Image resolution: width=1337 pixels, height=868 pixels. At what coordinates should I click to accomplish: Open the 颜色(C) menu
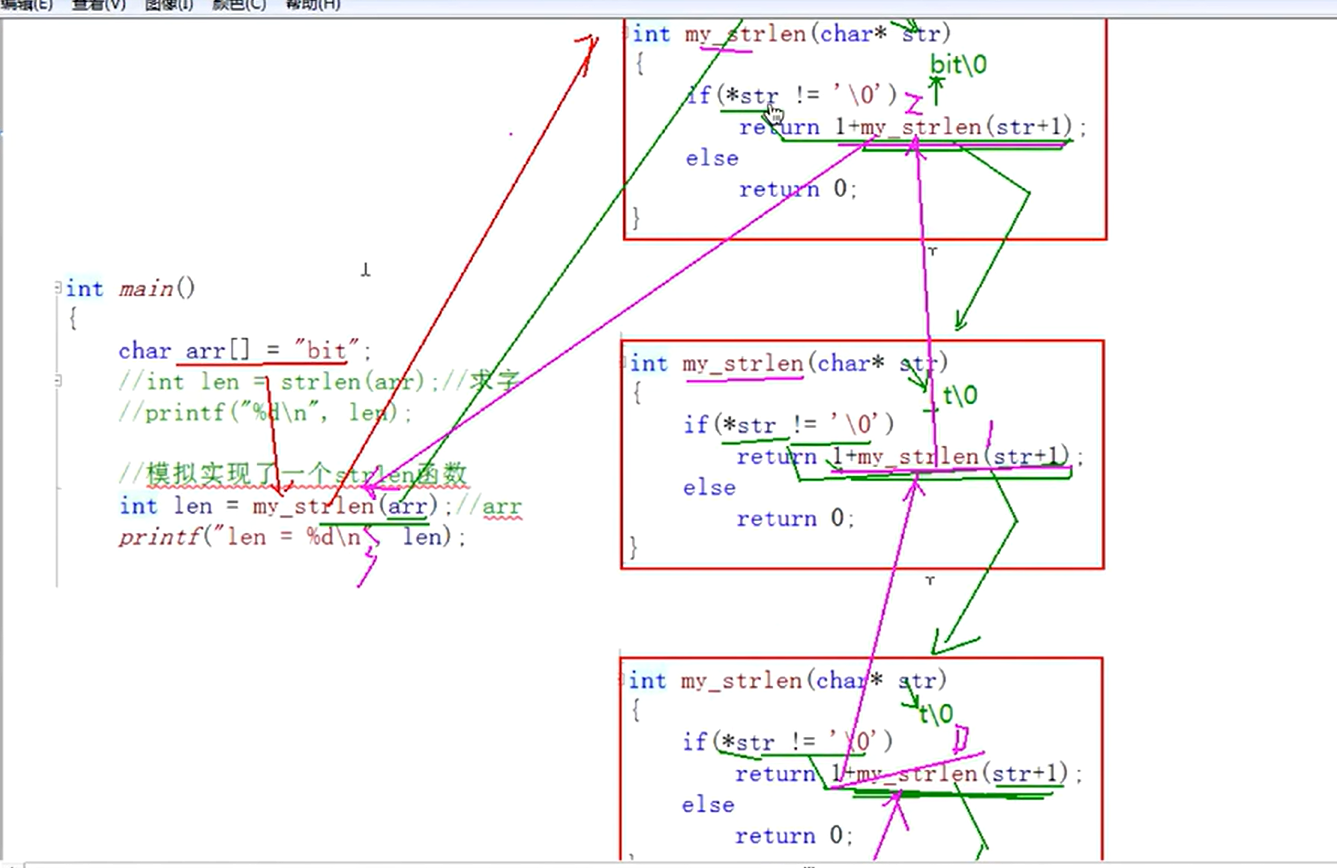click(239, 4)
